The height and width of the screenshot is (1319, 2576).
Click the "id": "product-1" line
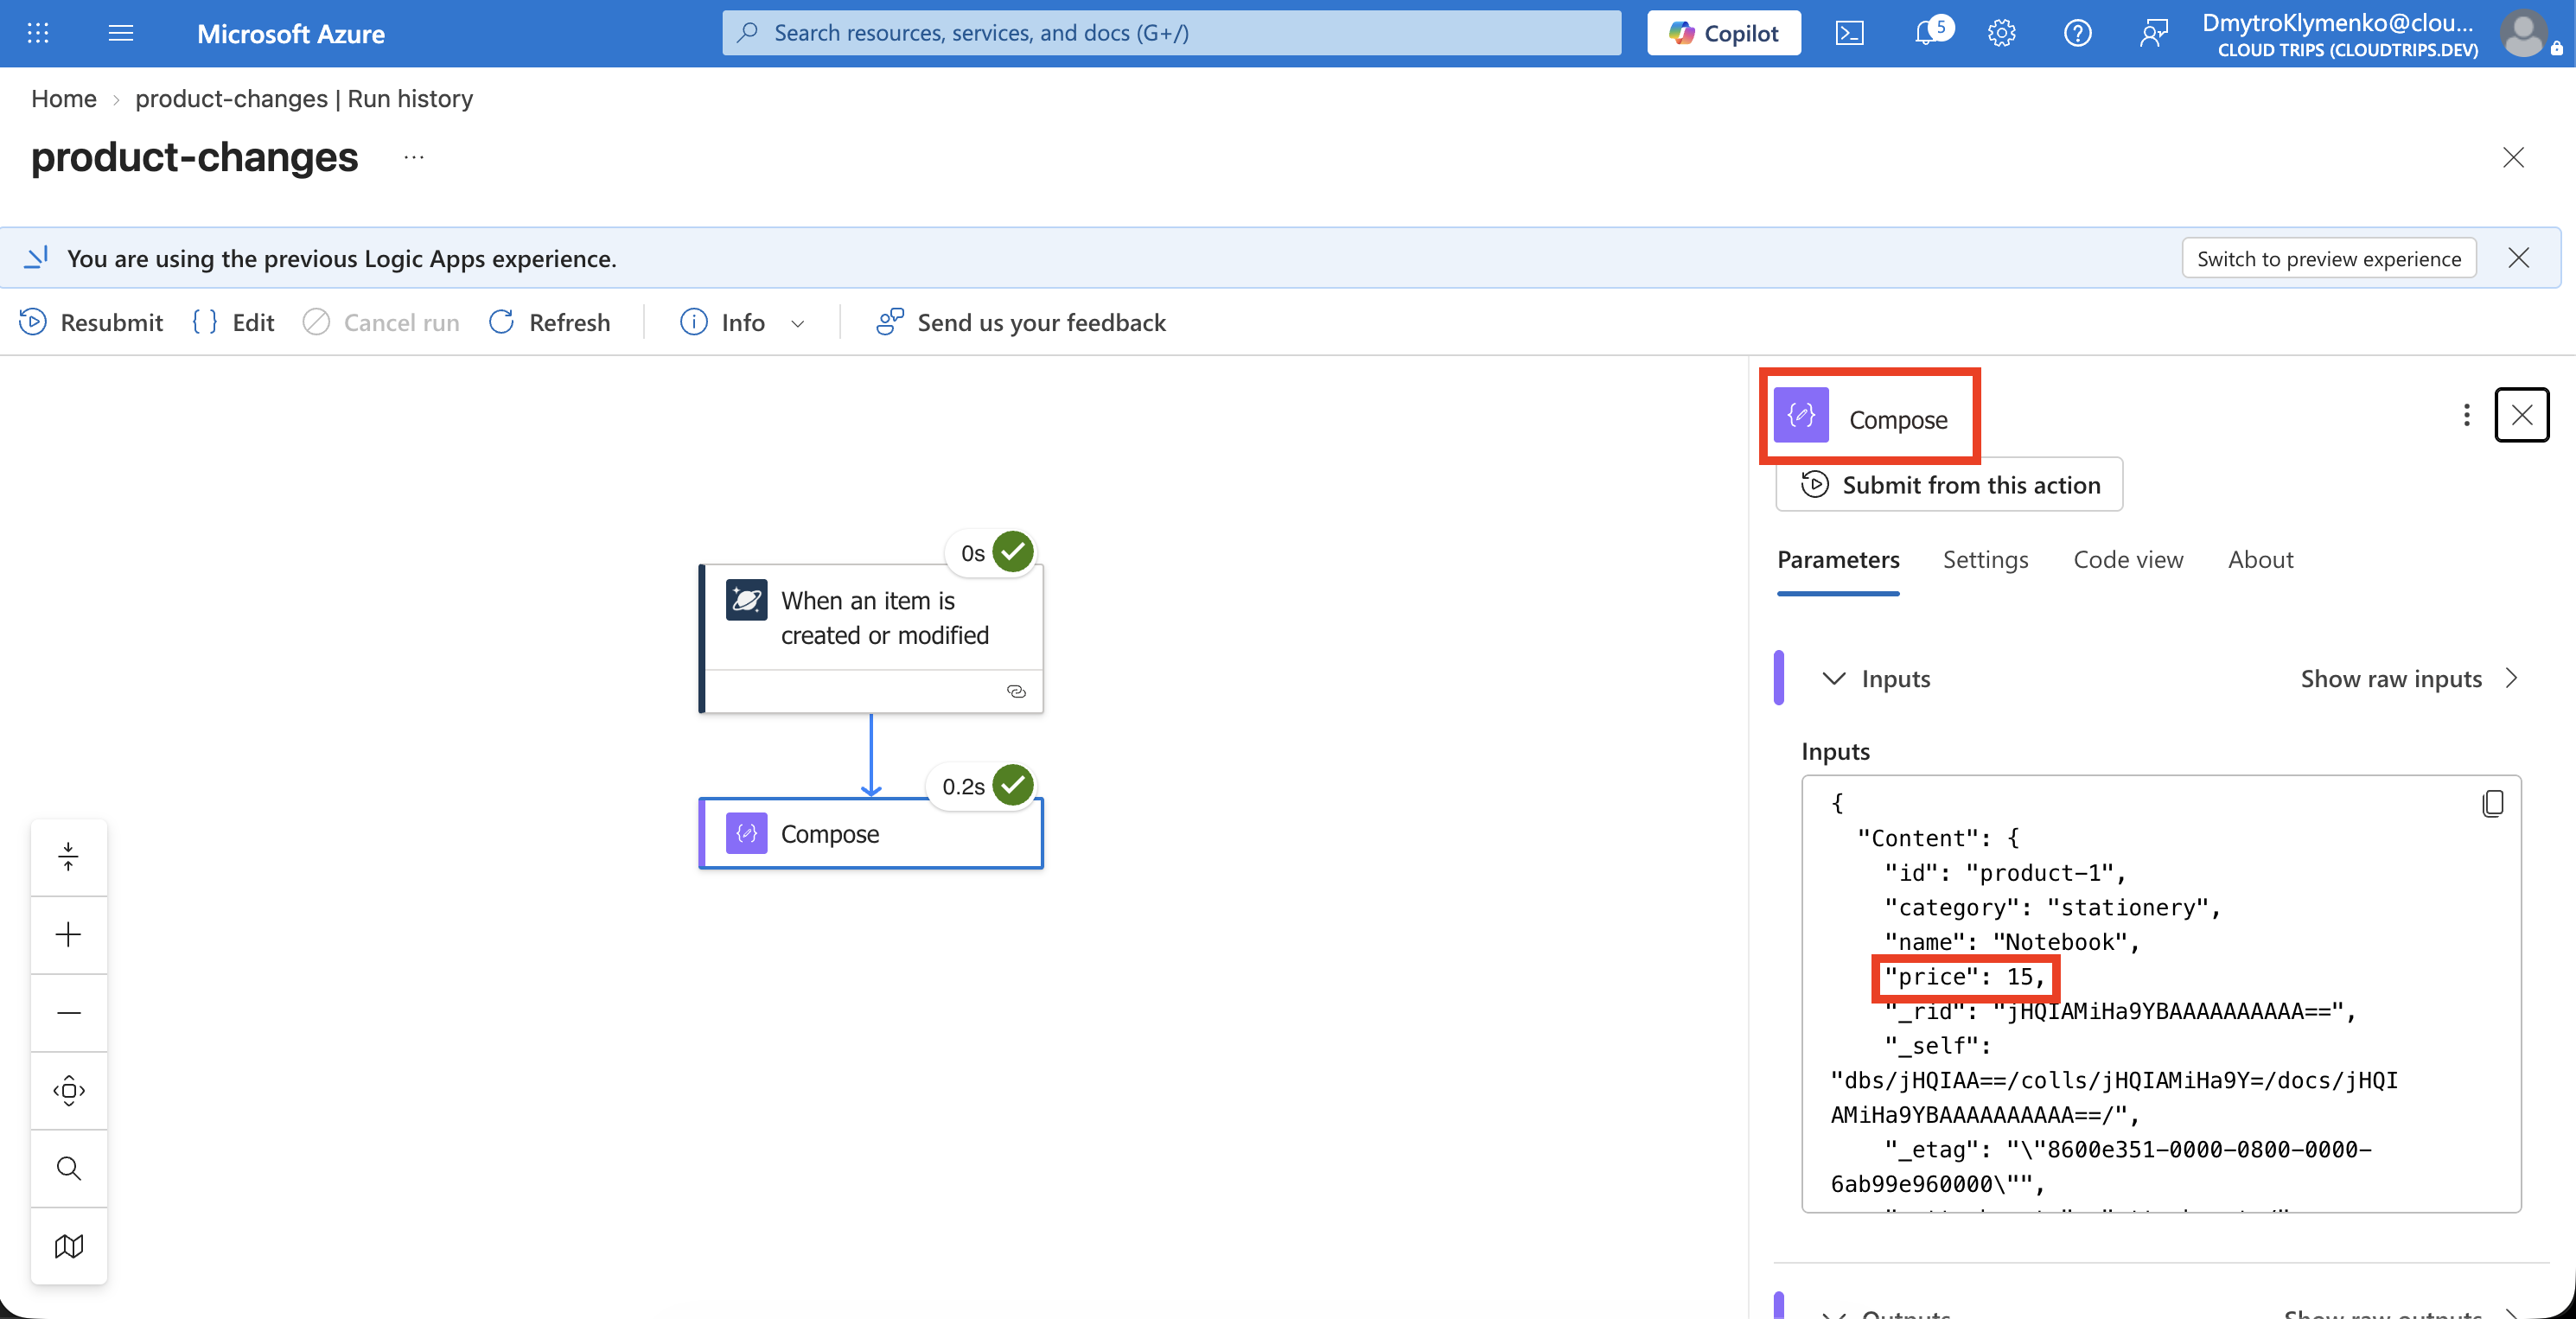click(2004, 872)
